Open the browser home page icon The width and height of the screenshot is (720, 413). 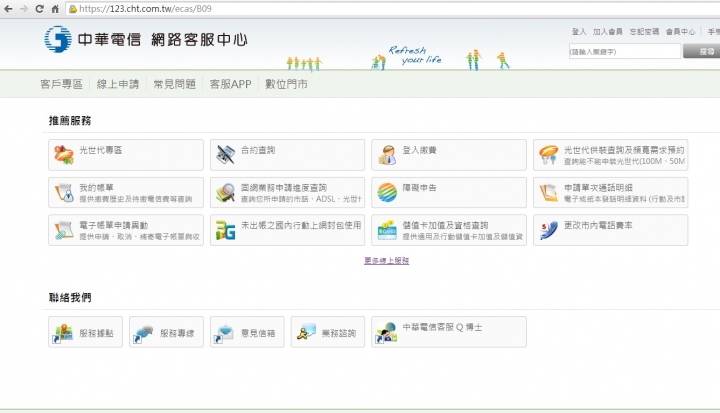[x=55, y=9]
